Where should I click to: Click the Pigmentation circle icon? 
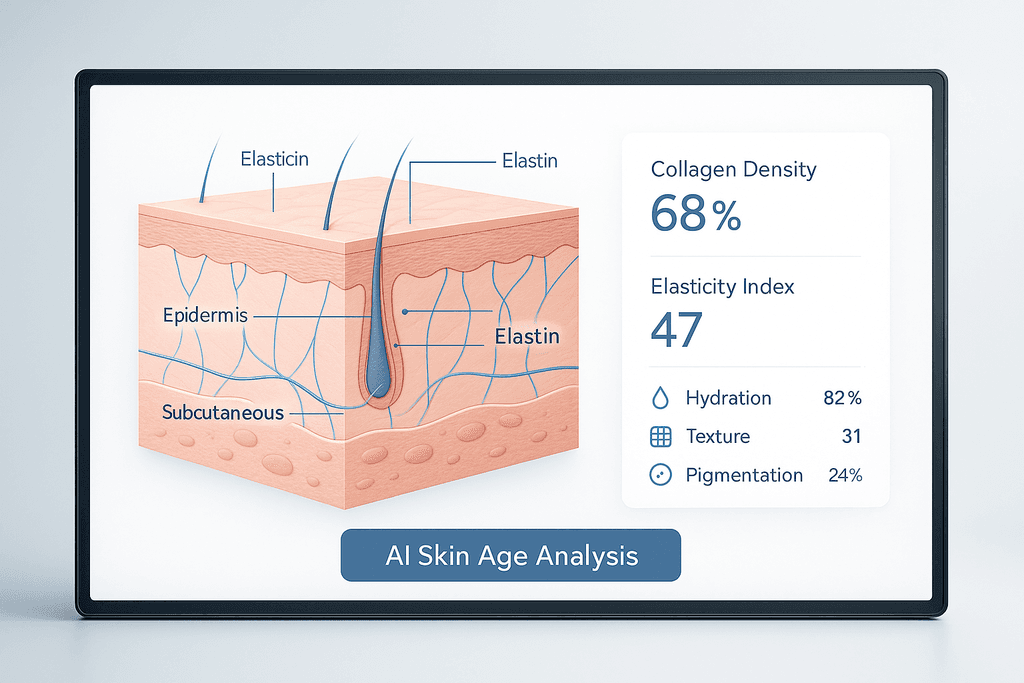[x=659, y=475]
